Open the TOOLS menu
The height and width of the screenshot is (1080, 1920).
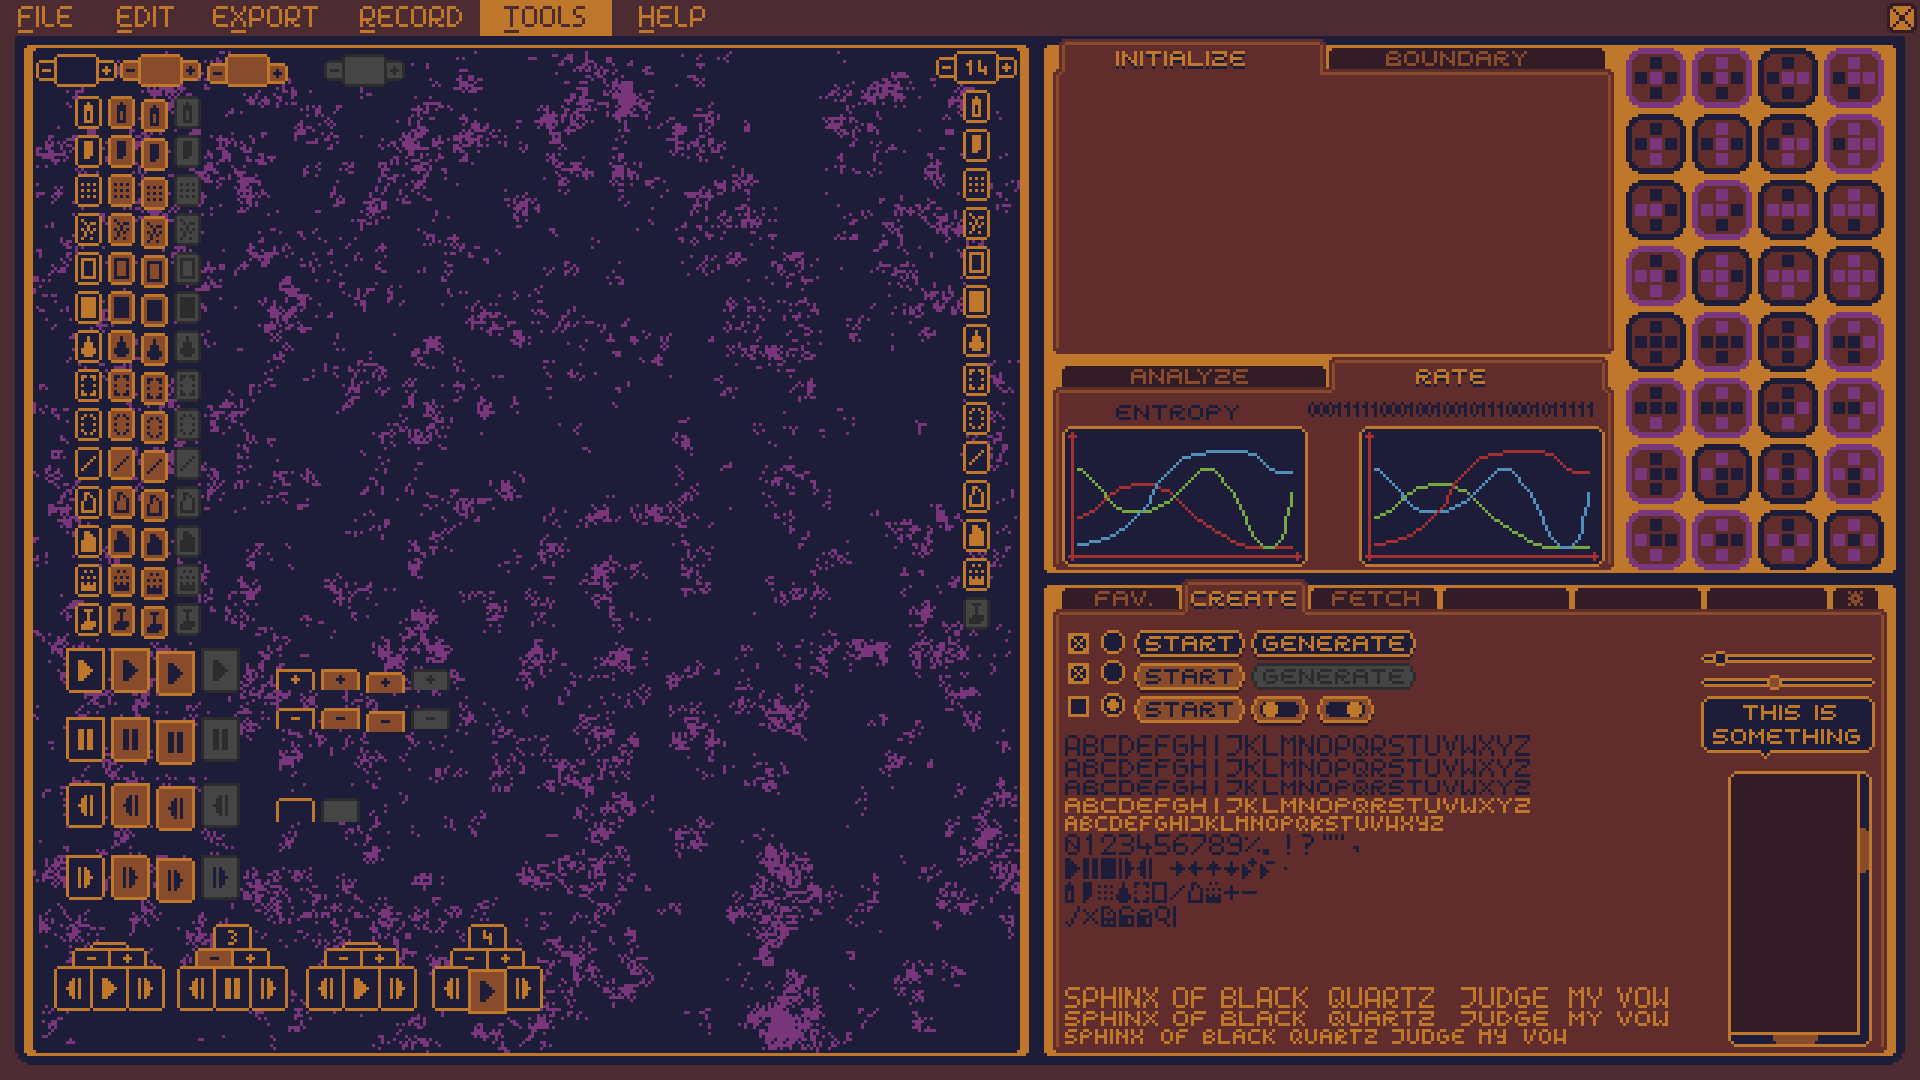click(545, 17)
